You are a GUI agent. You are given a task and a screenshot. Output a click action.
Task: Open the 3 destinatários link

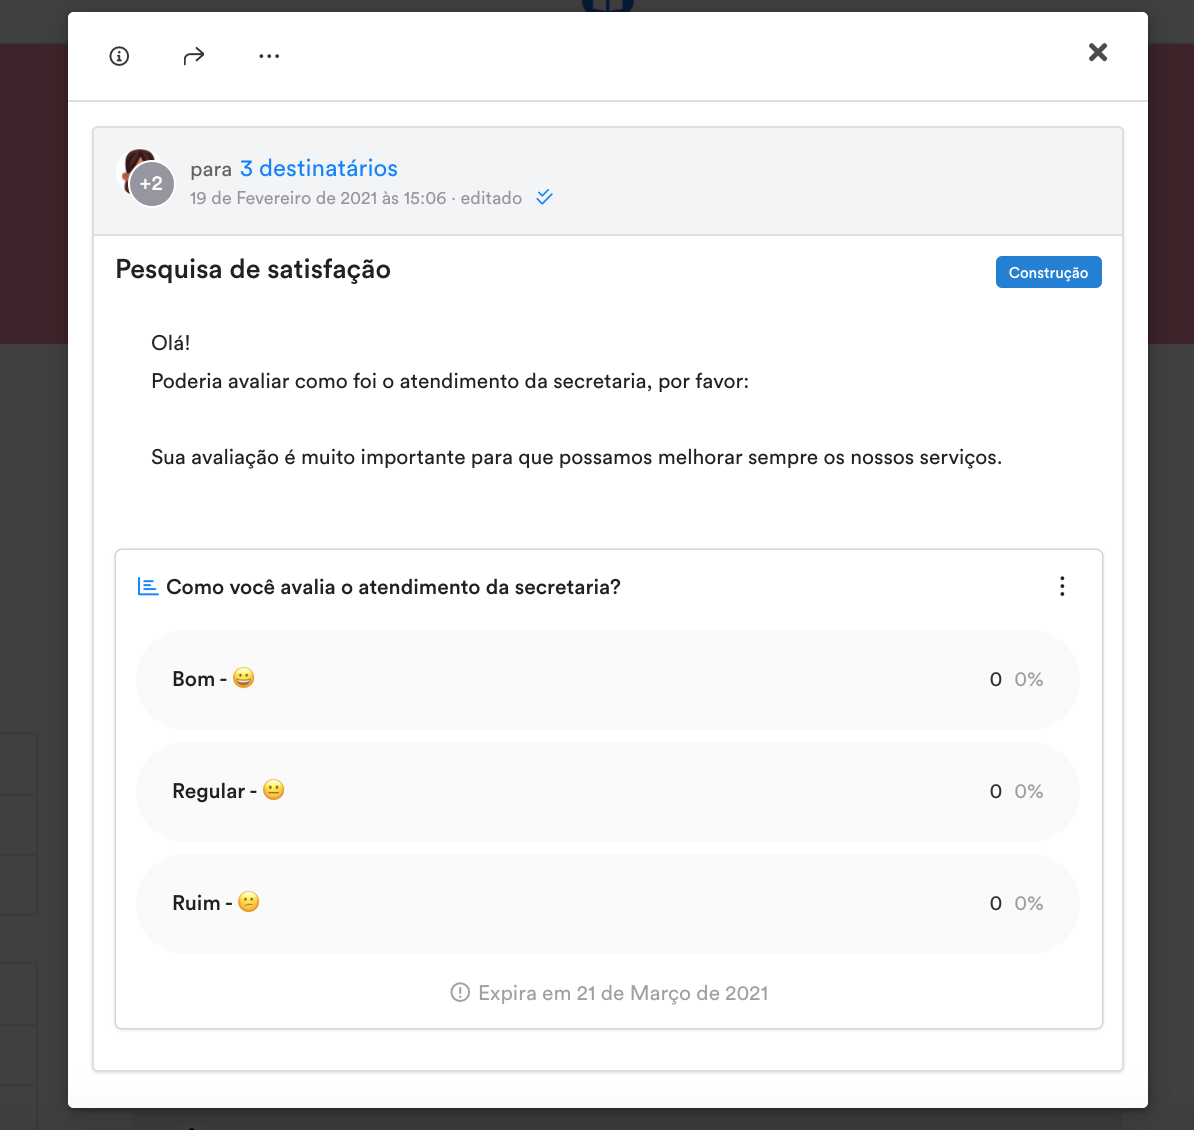318,168
